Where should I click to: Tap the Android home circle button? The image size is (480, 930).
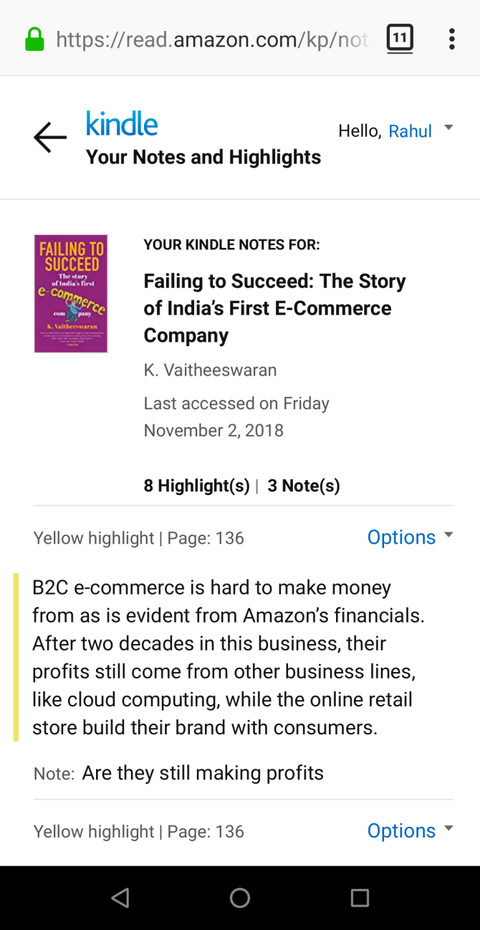pos(240,898)
